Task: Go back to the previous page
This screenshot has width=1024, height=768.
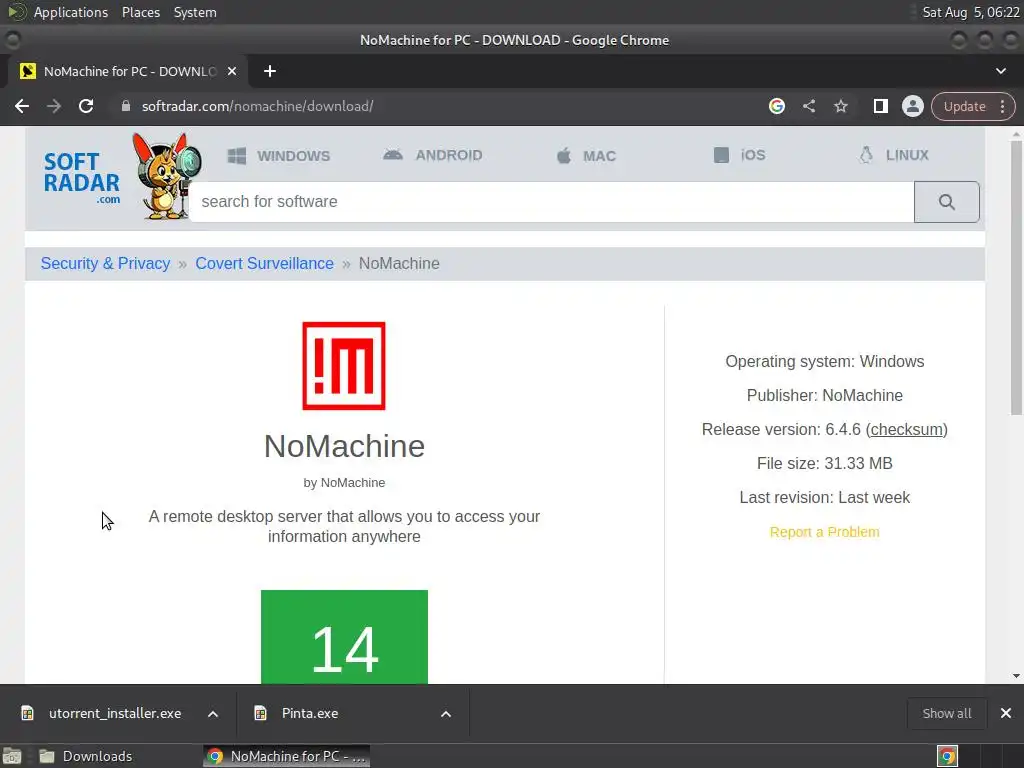Action: coord(22,106)
